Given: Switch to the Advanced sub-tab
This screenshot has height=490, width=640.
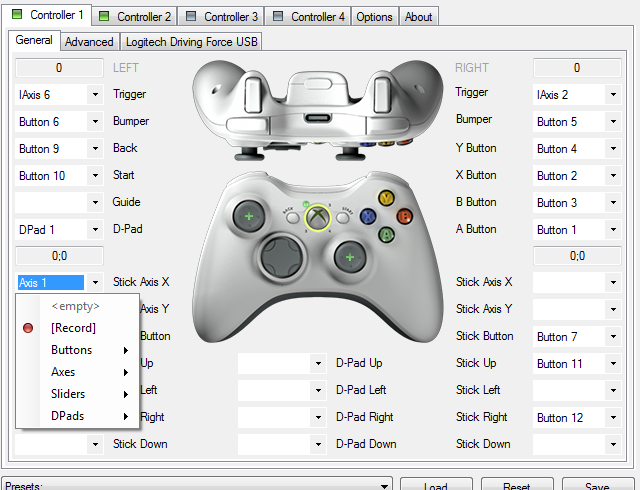Looking at the screenshot, I should 89,42.
